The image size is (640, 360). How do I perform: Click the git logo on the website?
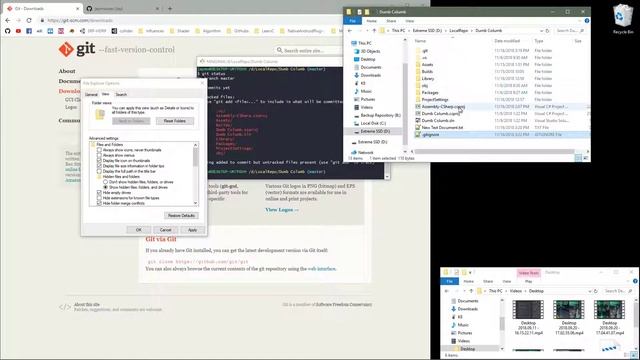pos(77,49)
